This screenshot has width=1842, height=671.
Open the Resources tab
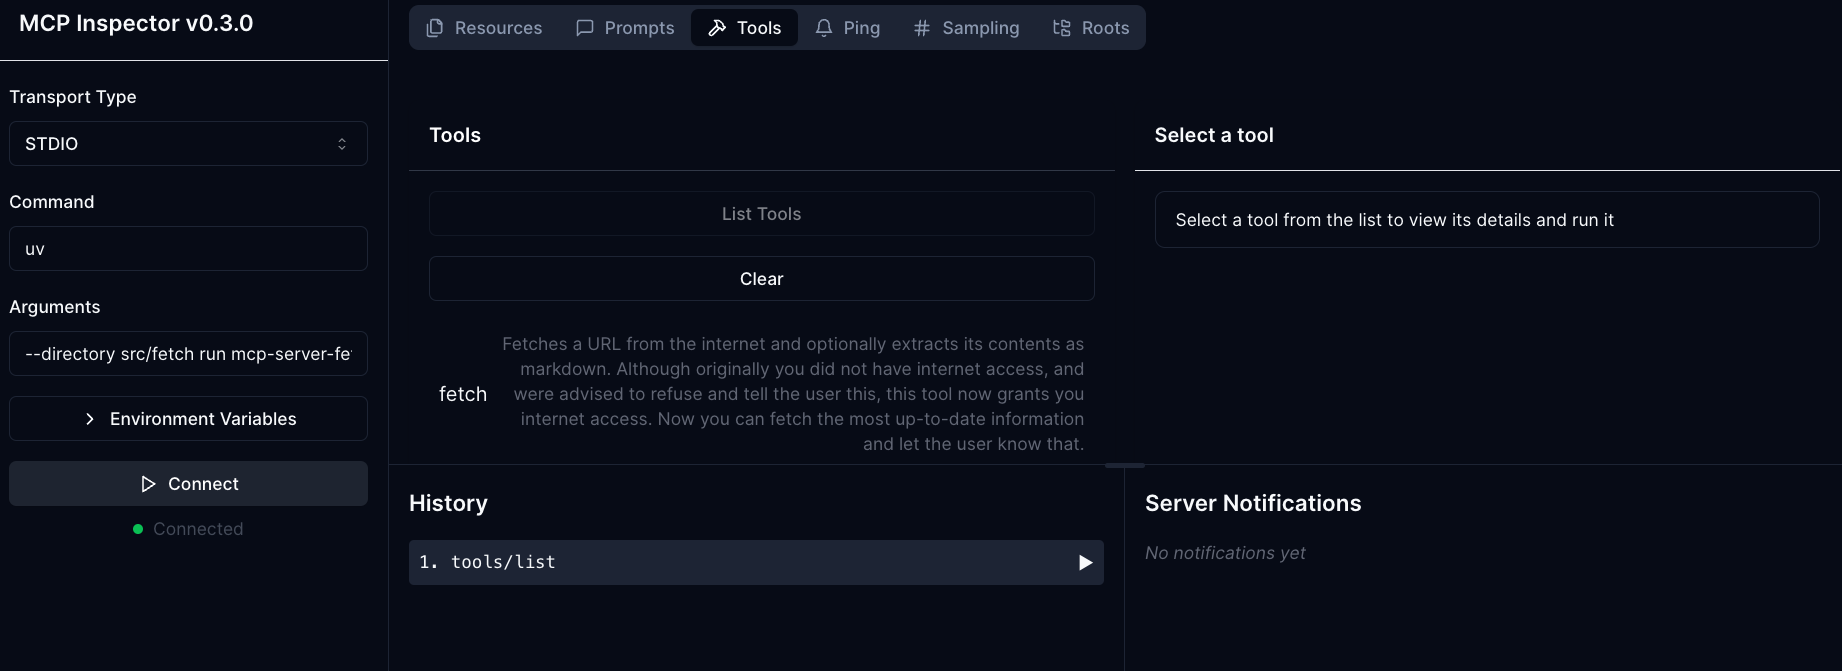coord(484,28)
